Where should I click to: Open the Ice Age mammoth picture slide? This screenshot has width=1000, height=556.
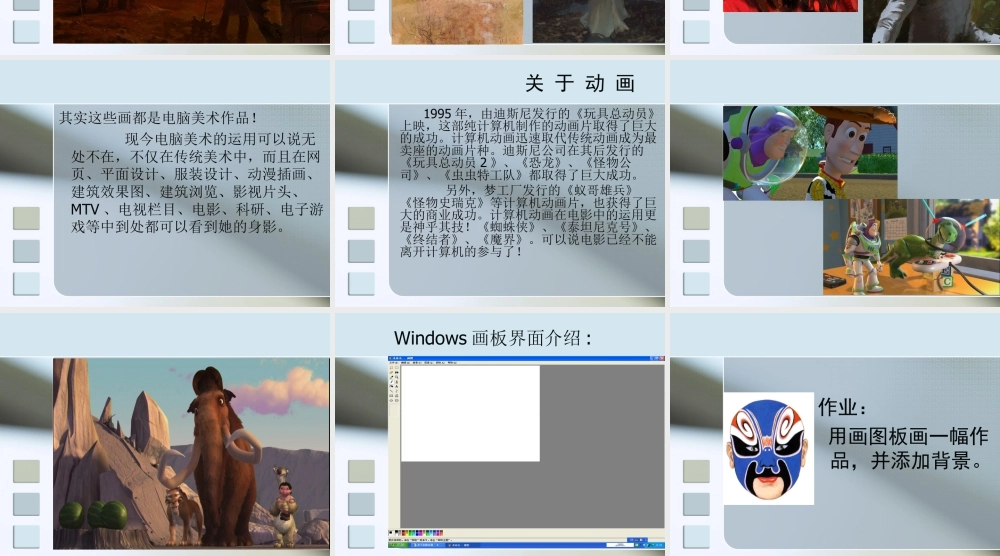[x=191, y=453]
